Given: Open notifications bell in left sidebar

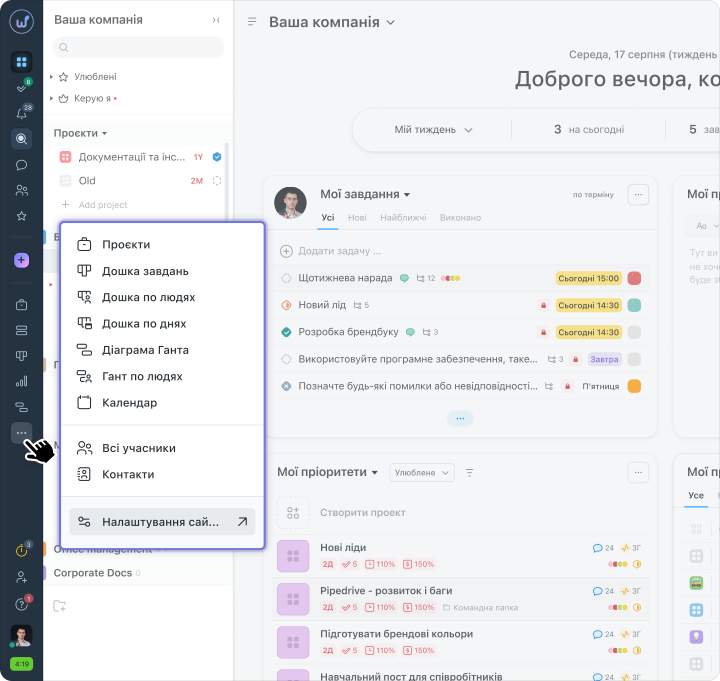Looking at the screenshot, I should 21,114.
